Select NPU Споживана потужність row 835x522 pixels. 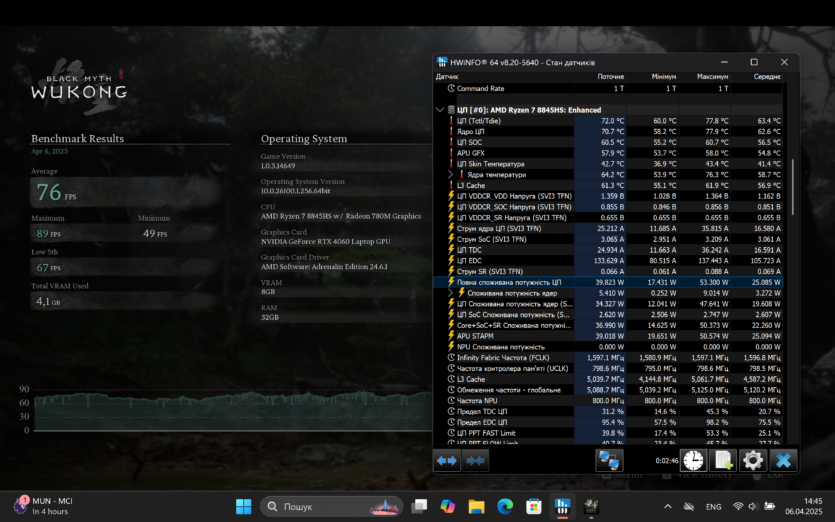tap(608, 347)
